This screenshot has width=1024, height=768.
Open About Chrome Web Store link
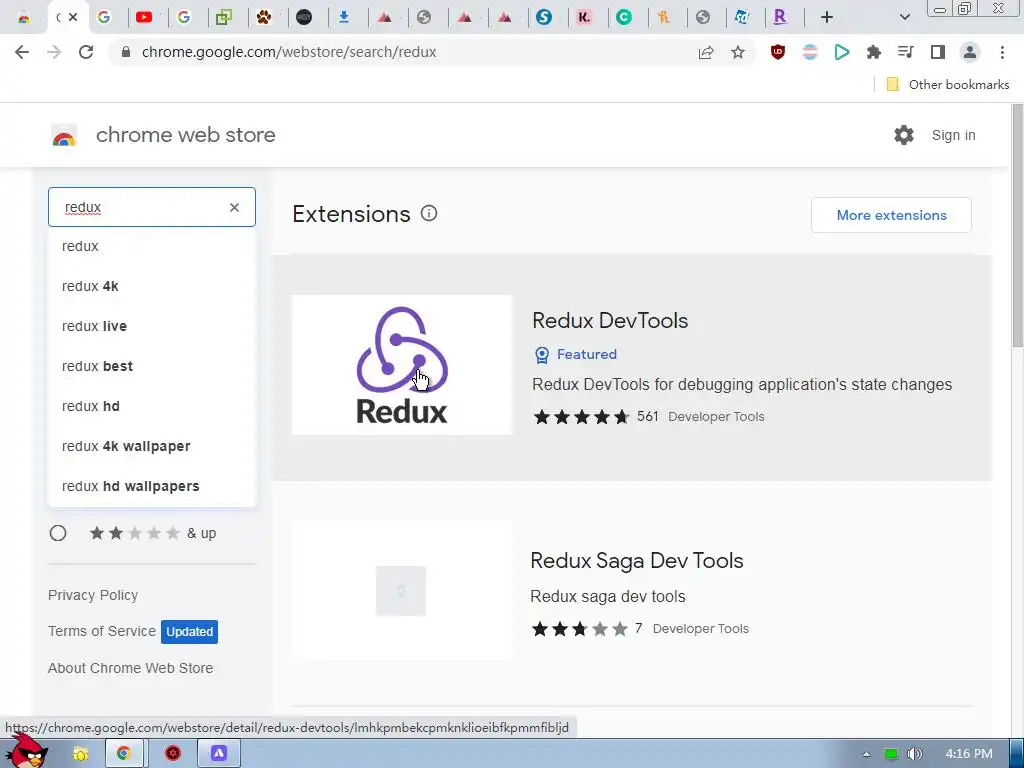[x=130, y=668]
